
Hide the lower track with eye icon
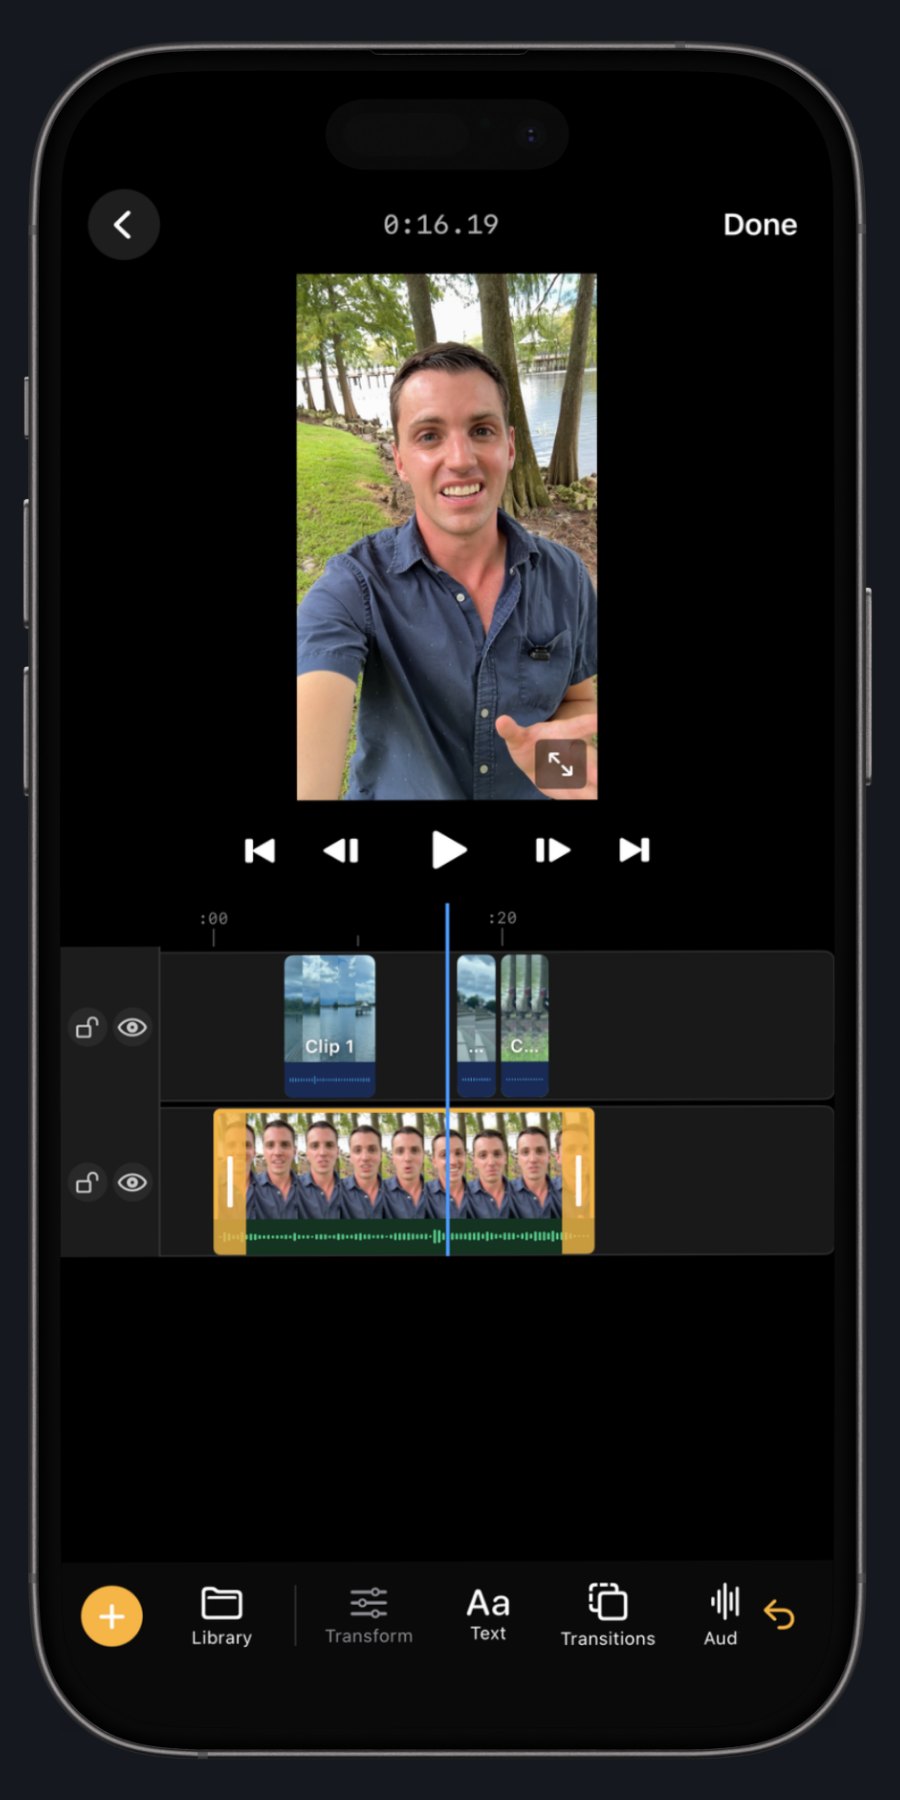click(x=132, y=1183)
